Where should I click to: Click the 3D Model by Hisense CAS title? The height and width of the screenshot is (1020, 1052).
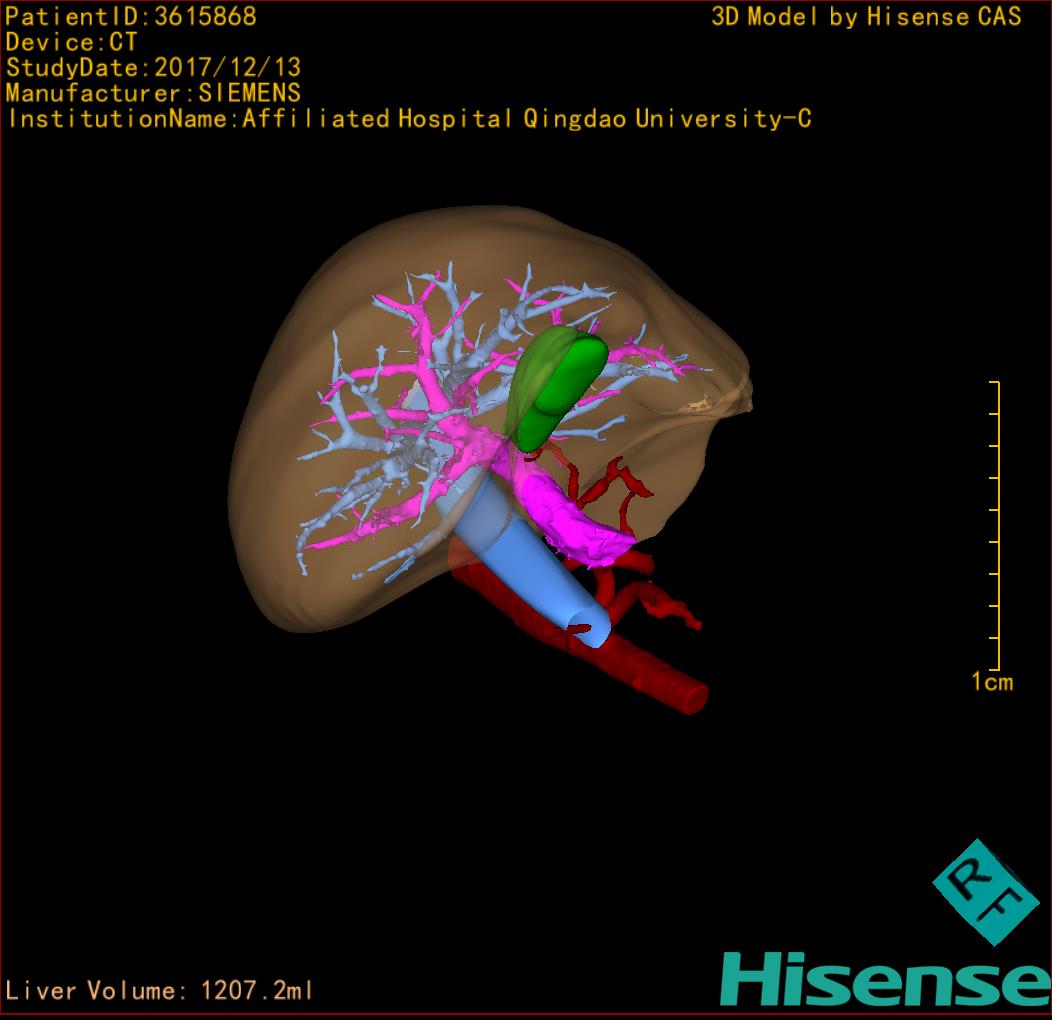tap(866, 17)
